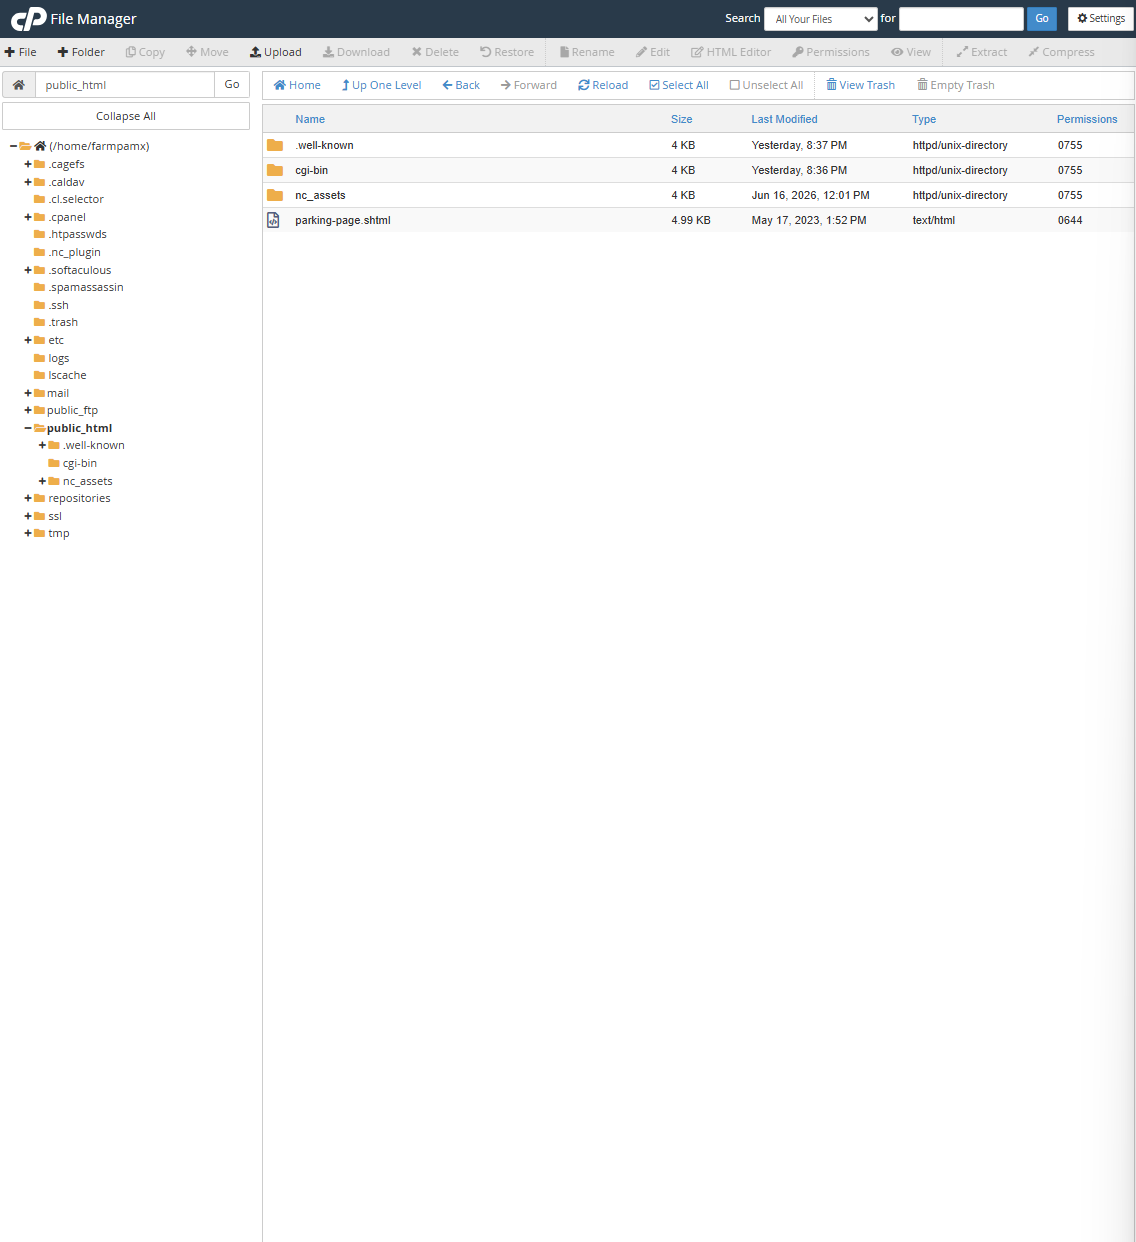Viewport: 1136px width, 1242px height.
Task: Open View Trash
Action: coord(861,85)
